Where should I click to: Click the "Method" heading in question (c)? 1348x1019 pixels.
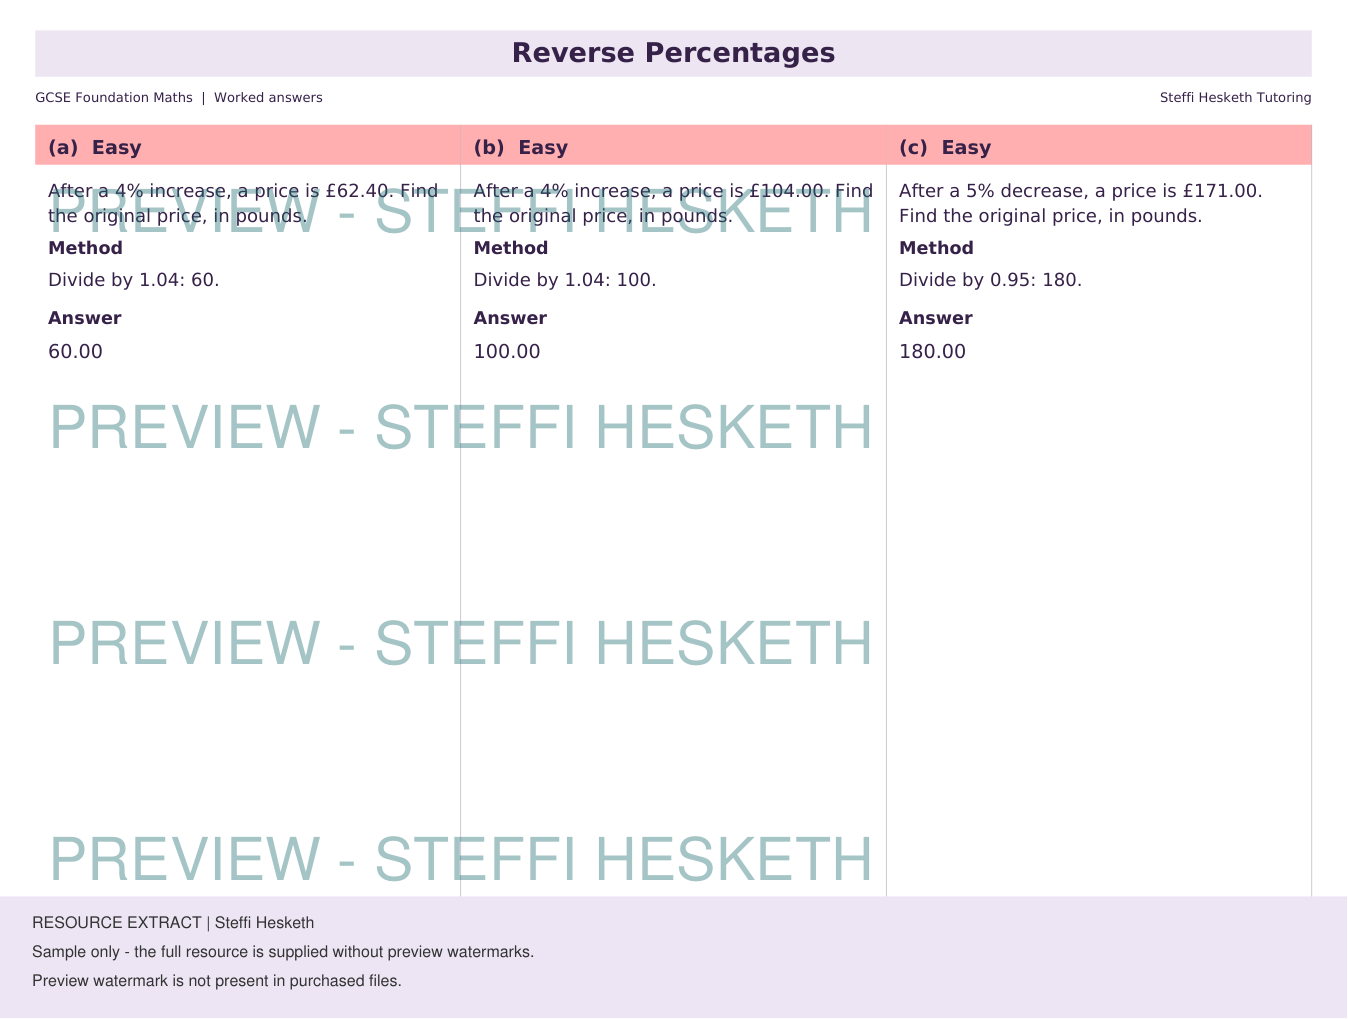point(936,248)
